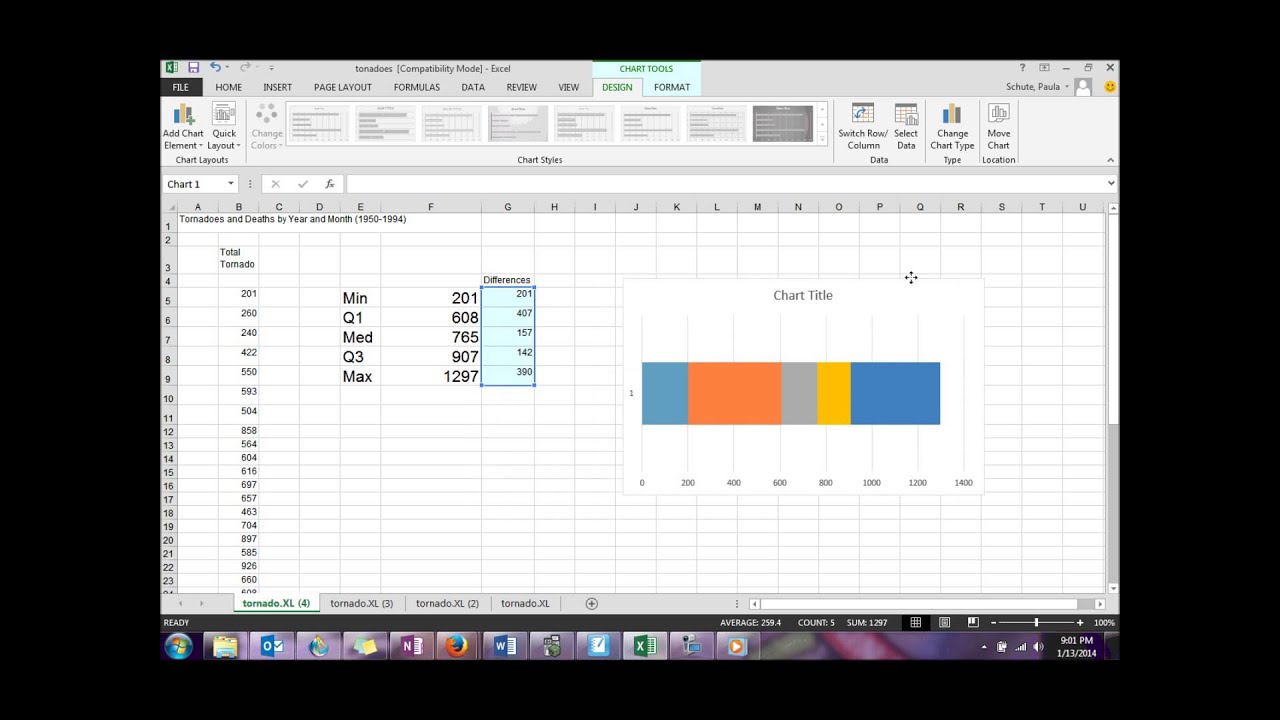Screen dimensions: 1280x720
Task: Open the Name Box dropdown arrow
Action: [x=231, y=184]
